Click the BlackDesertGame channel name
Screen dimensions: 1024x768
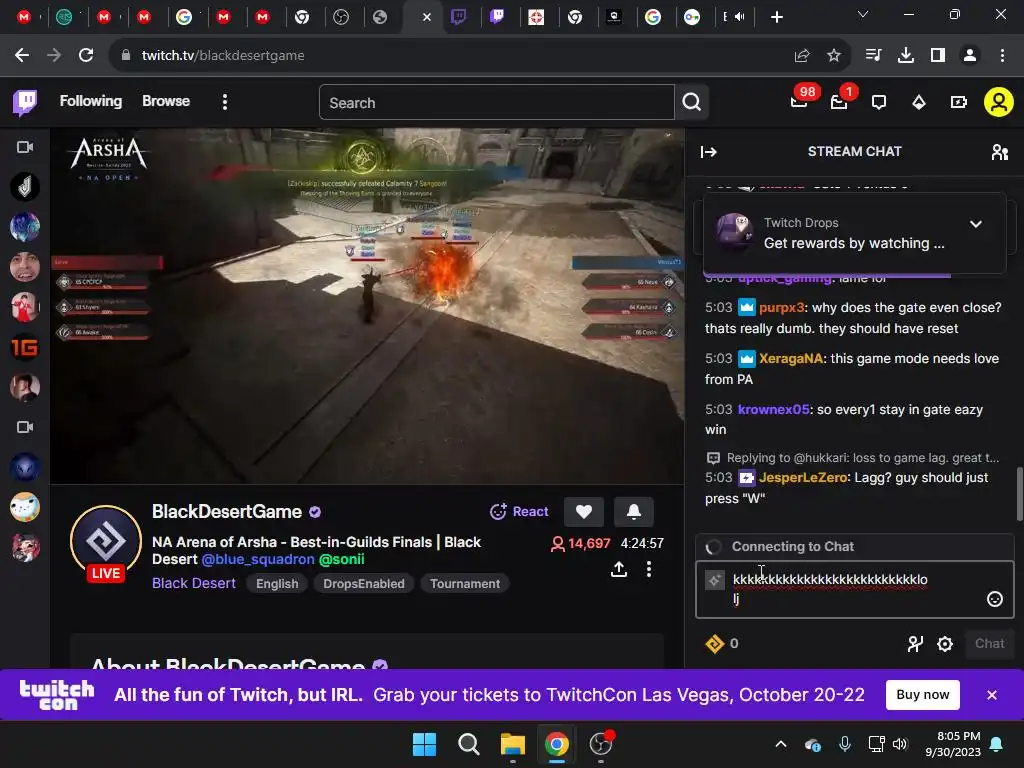(x=227, y=511)
